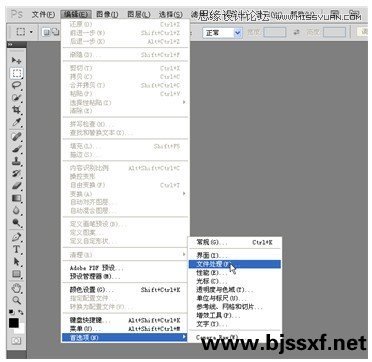The width and height of the screenshot is (372, 362).
Task: Choose 文件处理(F) from preferences submenu
Action: (235, 264)
